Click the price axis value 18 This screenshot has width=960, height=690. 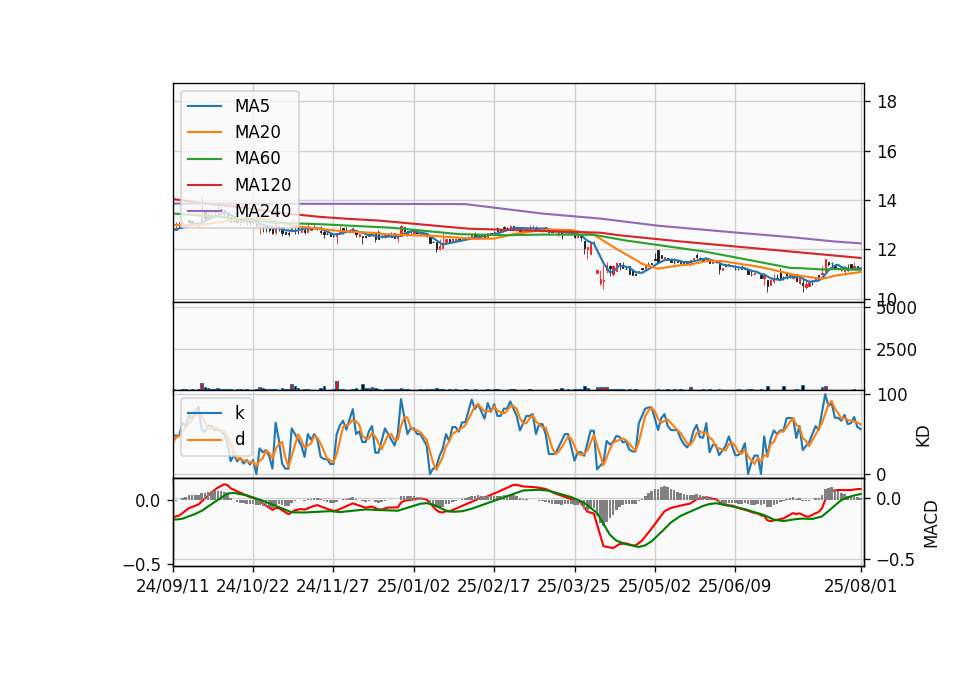point(887,102)
